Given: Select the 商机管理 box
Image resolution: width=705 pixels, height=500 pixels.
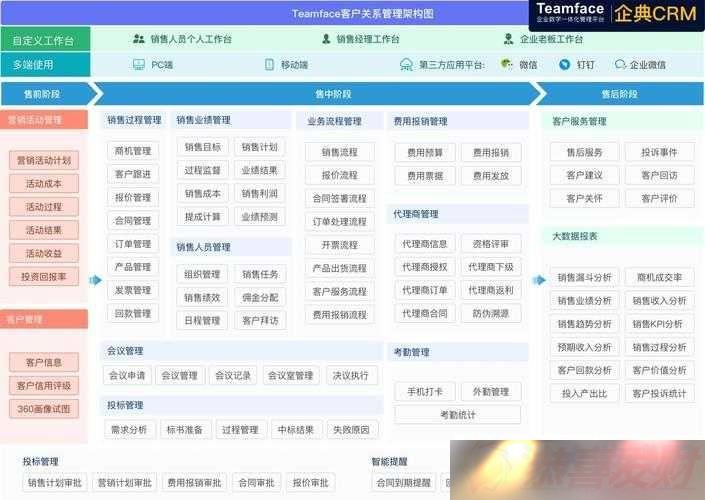Looking at the screenshot, I should [133, 151].
